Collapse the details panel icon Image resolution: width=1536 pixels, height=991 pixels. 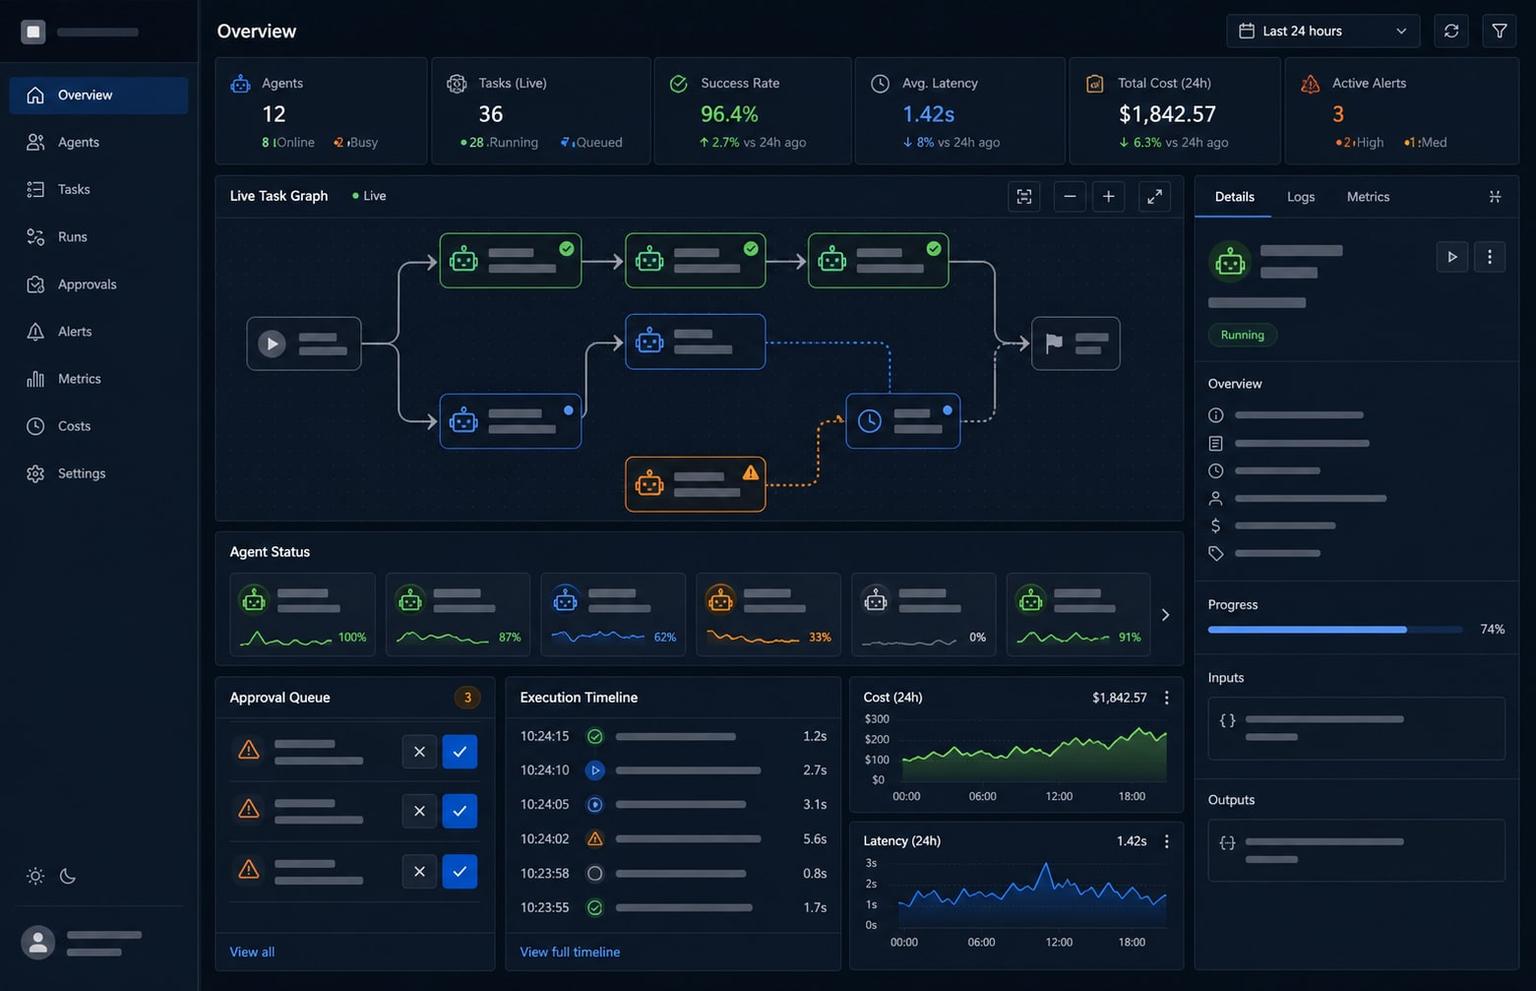tap(1495, 197)
